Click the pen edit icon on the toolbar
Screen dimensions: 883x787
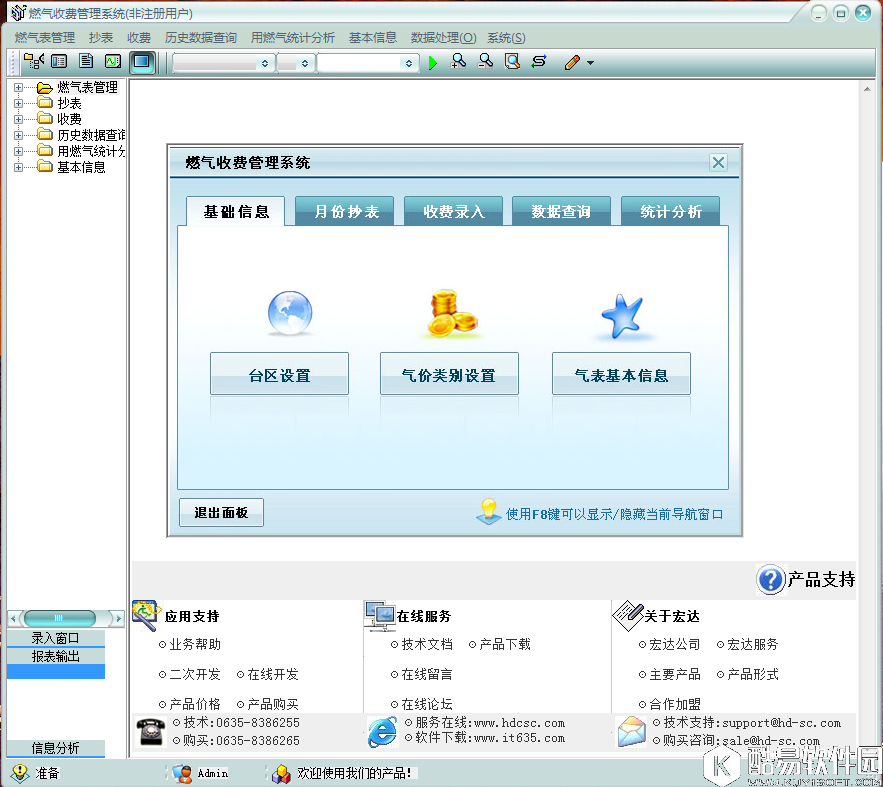pyautogui.click(x=572, y=61)
